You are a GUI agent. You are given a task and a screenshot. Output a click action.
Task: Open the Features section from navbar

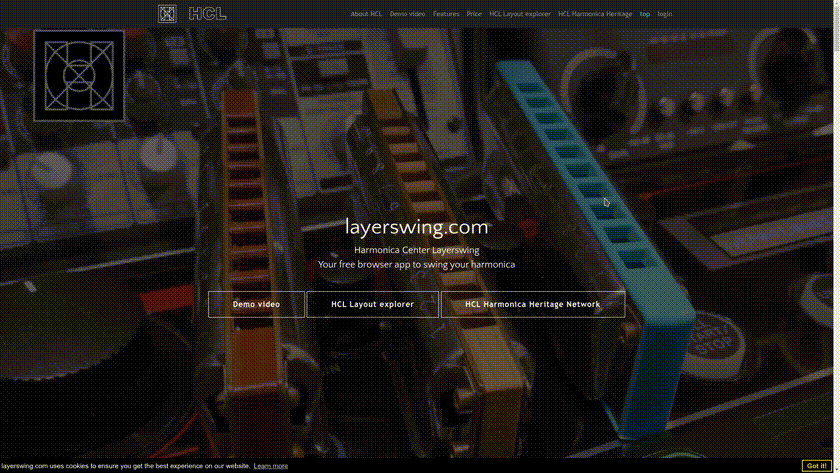[x=446, y=14]
